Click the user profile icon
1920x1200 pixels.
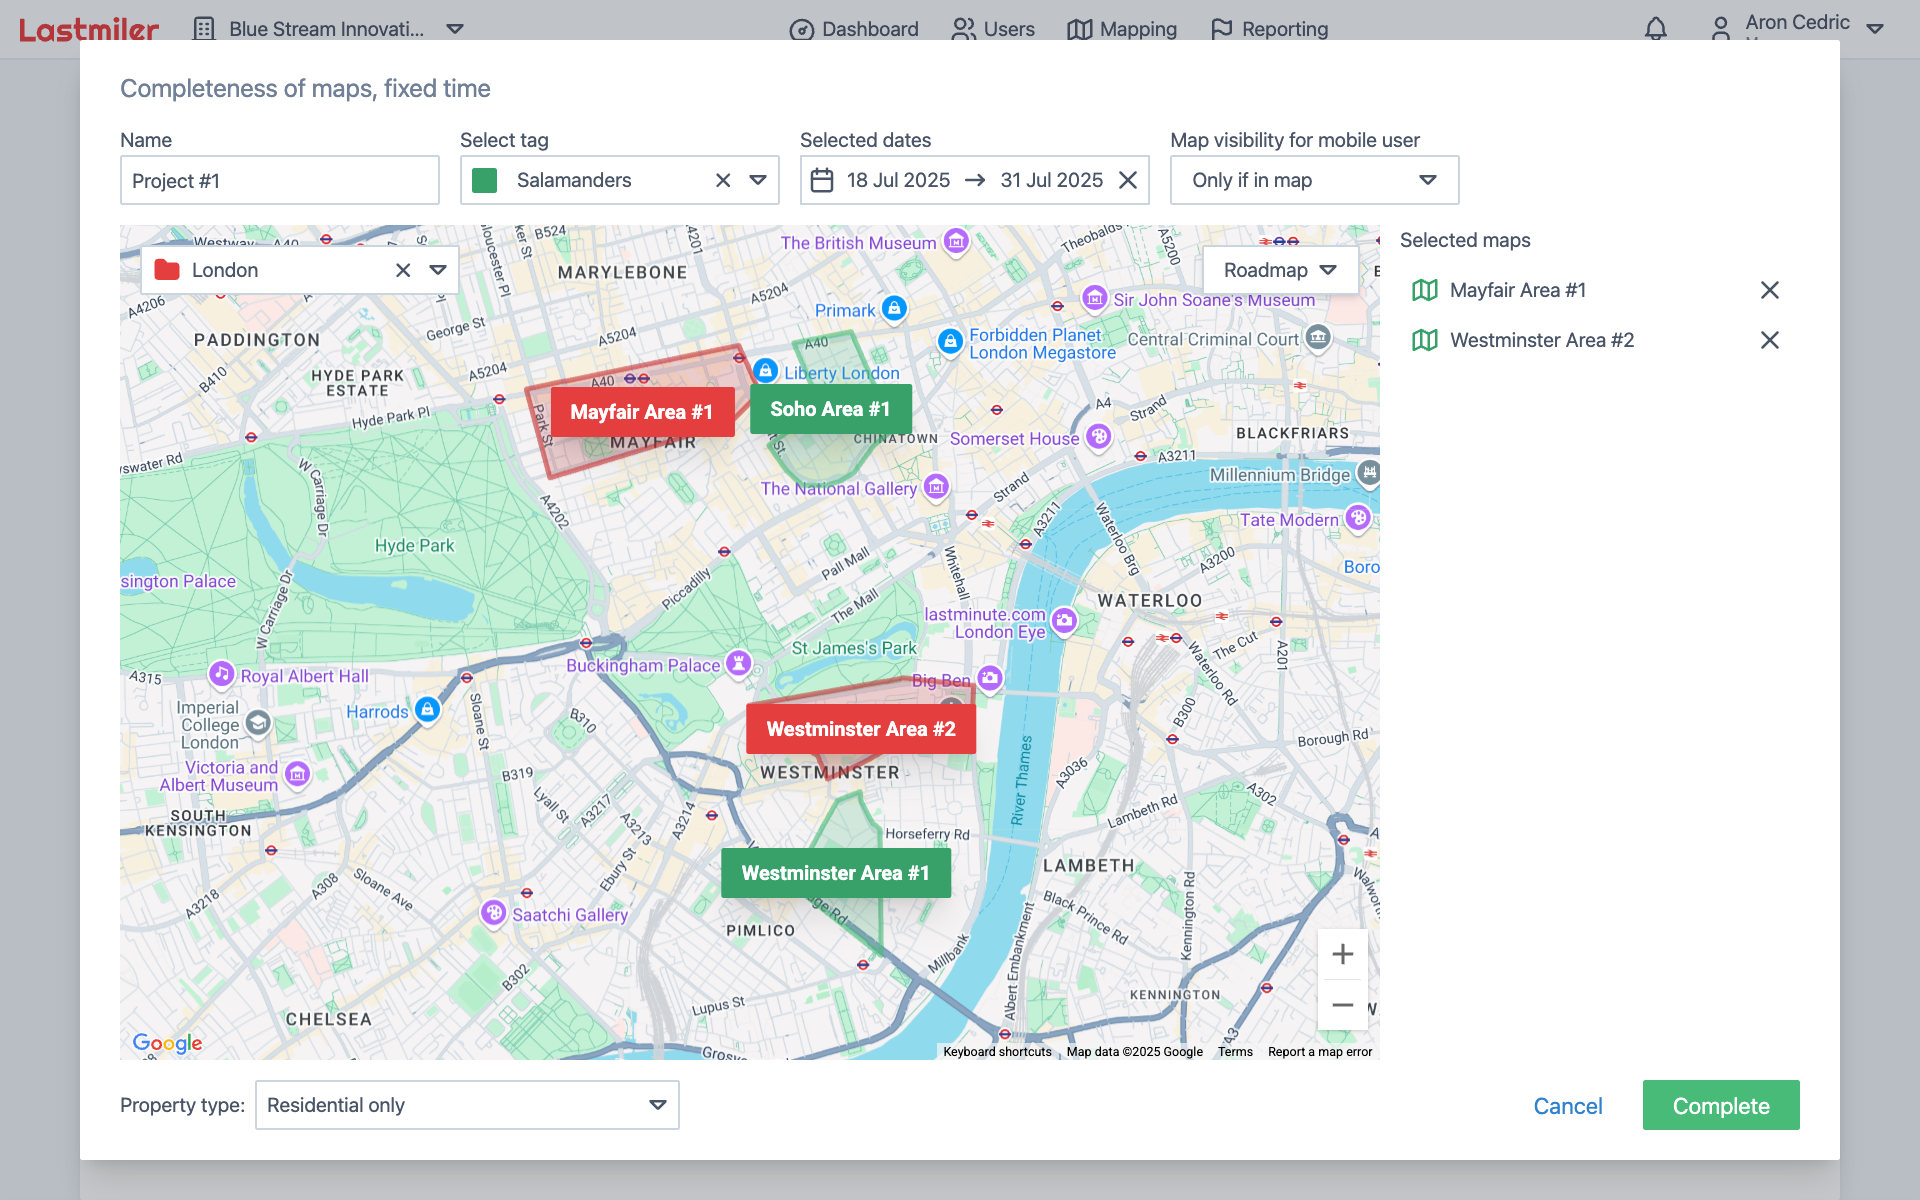pos(1720,29)
